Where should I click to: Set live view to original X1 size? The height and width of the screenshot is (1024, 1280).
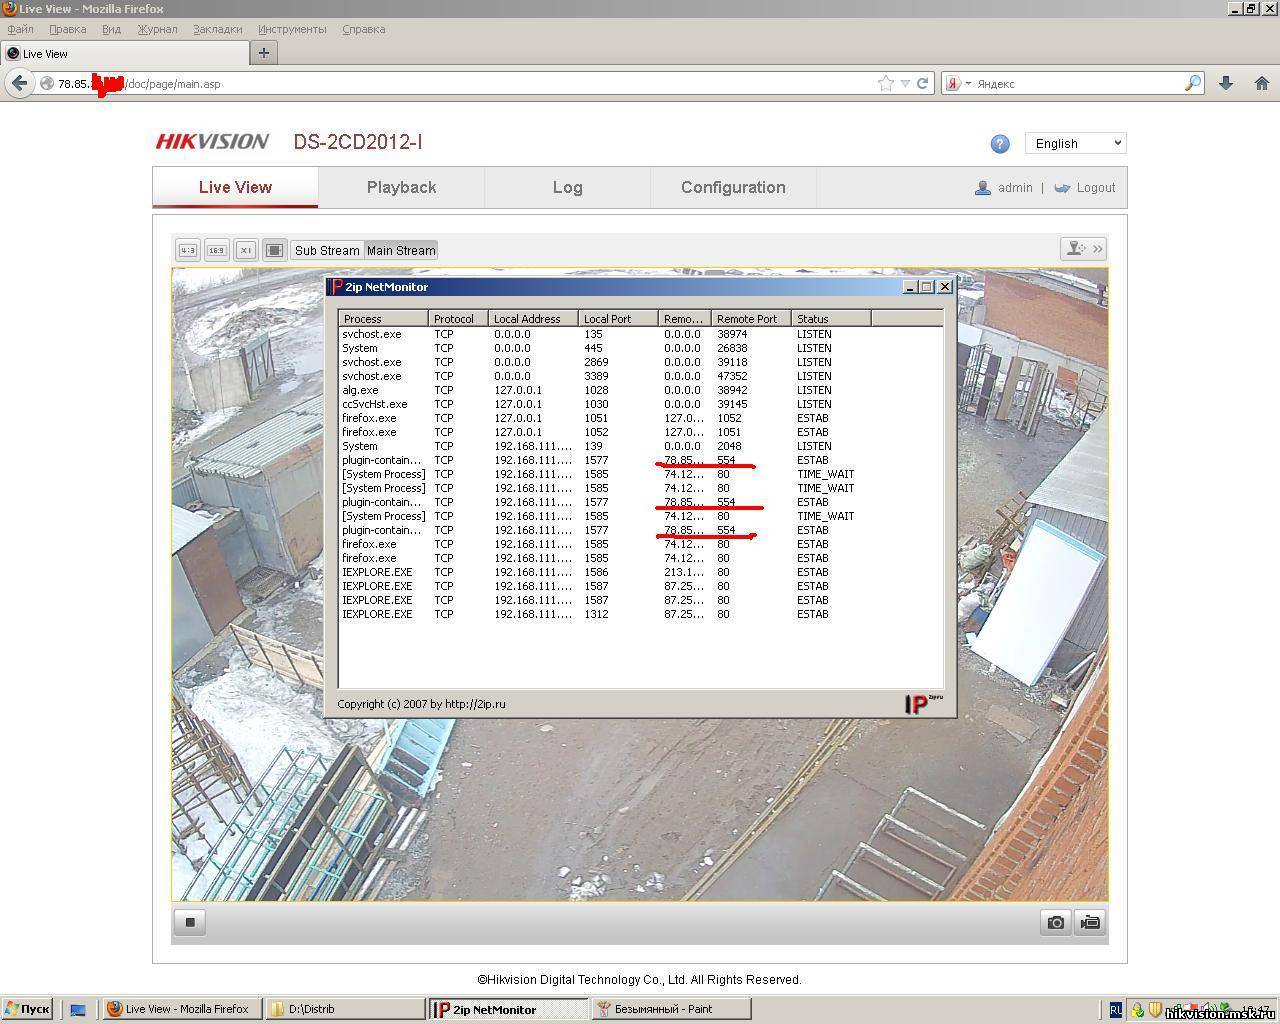coord(246,250)
